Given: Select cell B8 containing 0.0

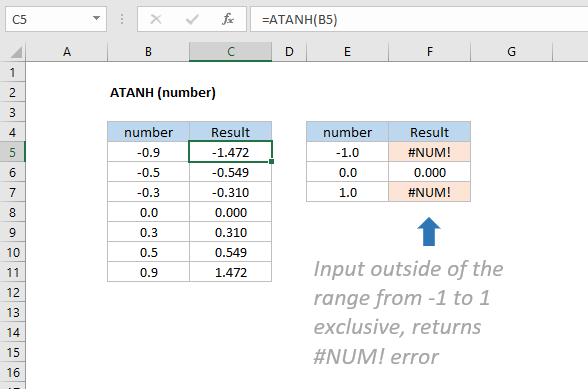Looking at the screenshot, I should click(148, 212).
